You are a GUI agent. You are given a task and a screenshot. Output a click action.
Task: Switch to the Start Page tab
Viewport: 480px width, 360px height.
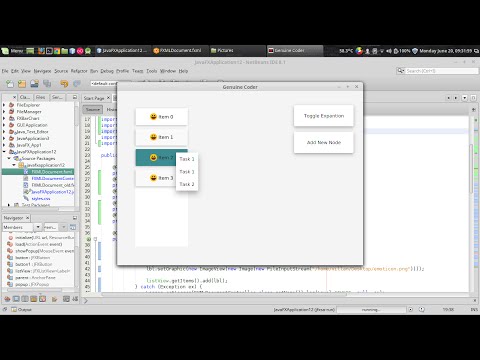click(x=94, y=98)
